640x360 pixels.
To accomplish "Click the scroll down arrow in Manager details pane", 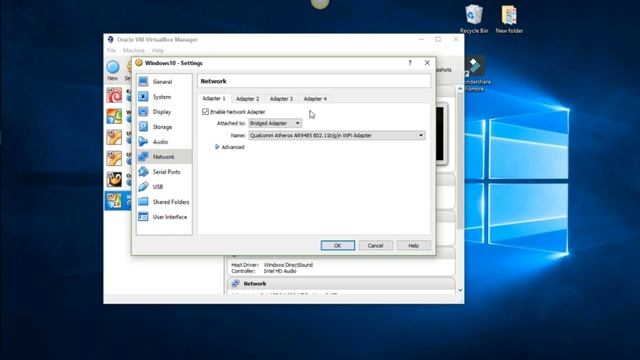I will tap(460, 290).
